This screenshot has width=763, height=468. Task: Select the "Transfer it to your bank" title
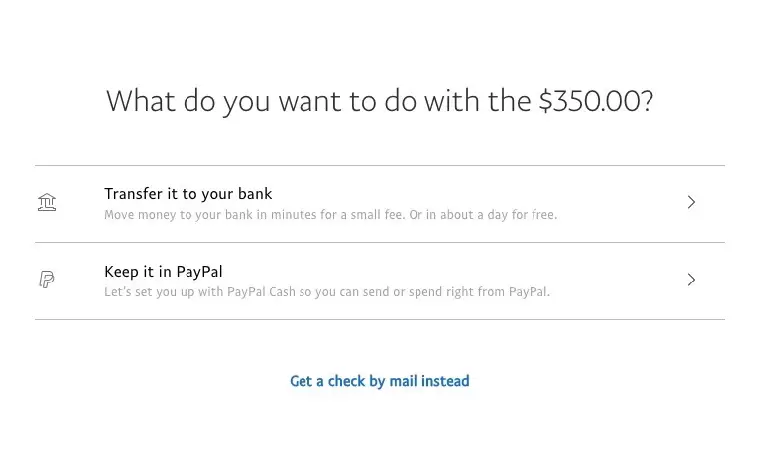tap(188, 194)
